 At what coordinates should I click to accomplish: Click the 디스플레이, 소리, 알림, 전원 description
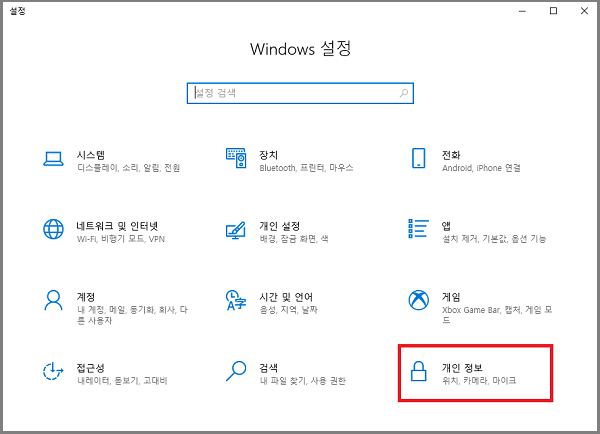click(129, 168)
